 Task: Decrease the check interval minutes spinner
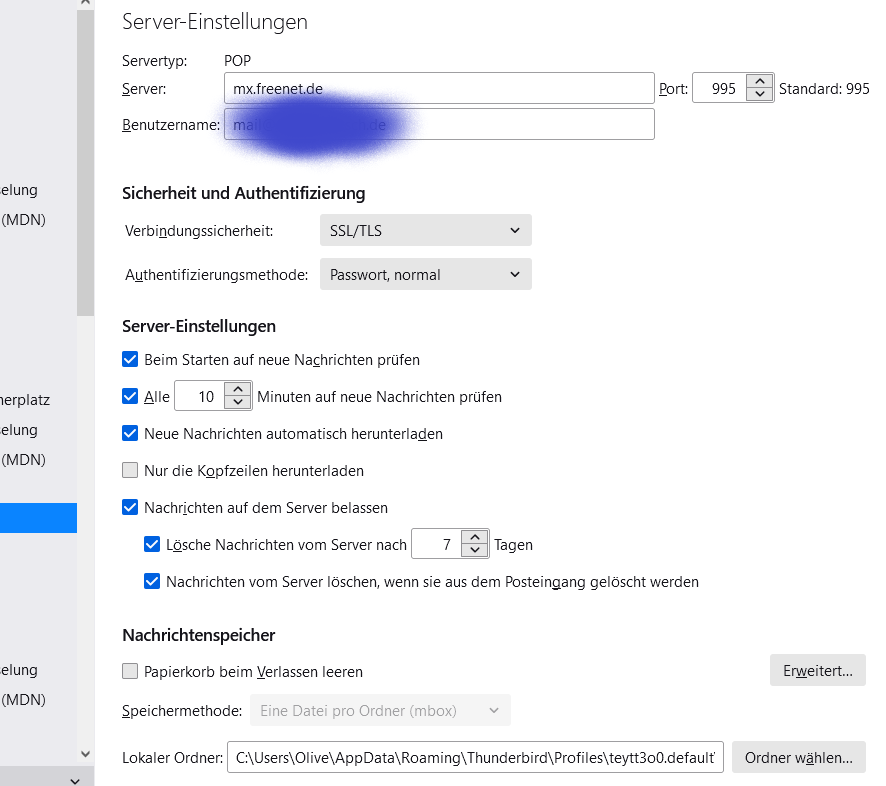click(237, 403)
